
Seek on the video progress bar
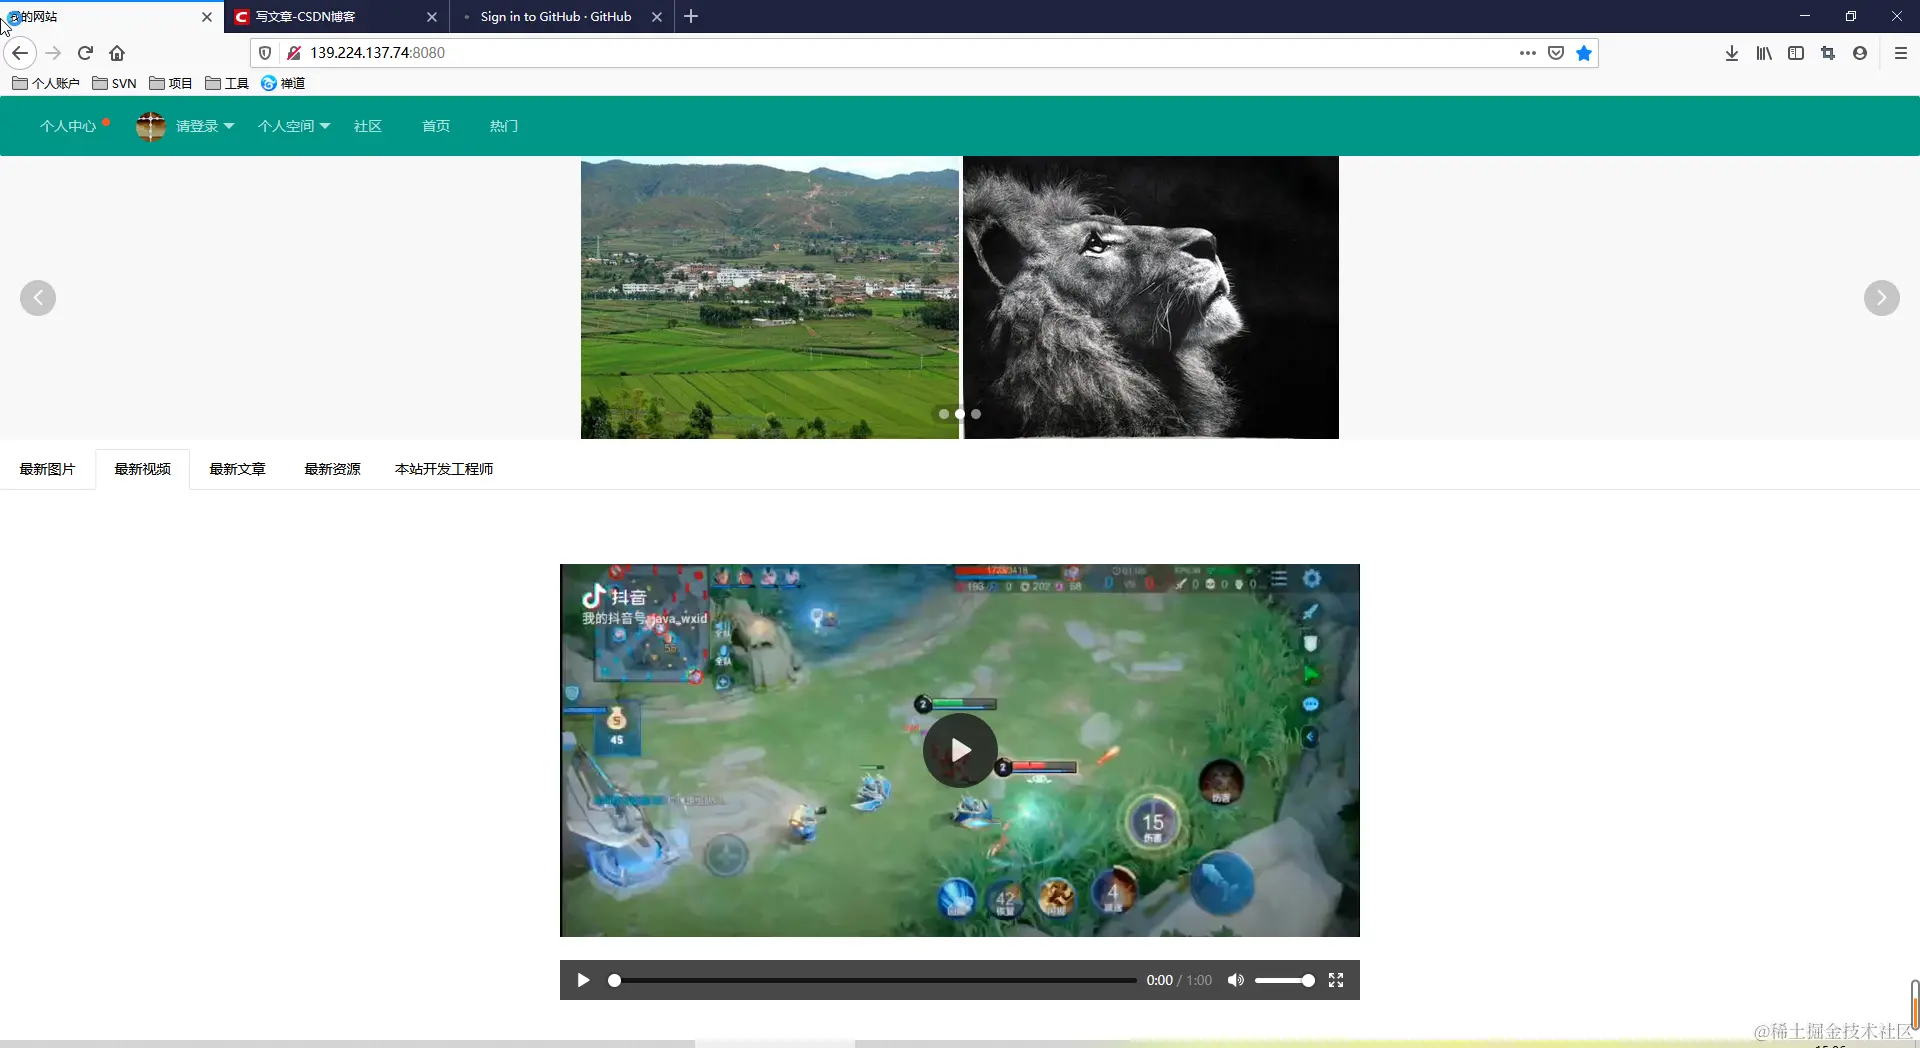pyautogui.click(x=872, y=980)
